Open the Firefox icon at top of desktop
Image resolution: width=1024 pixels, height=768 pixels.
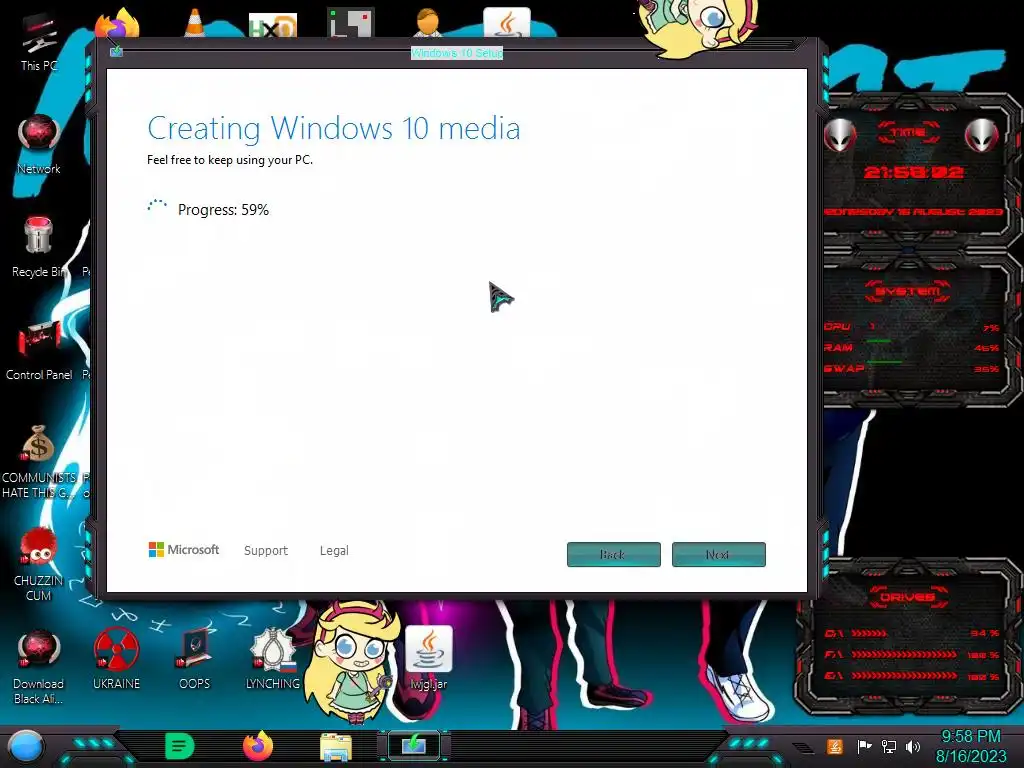pos(116,23)
